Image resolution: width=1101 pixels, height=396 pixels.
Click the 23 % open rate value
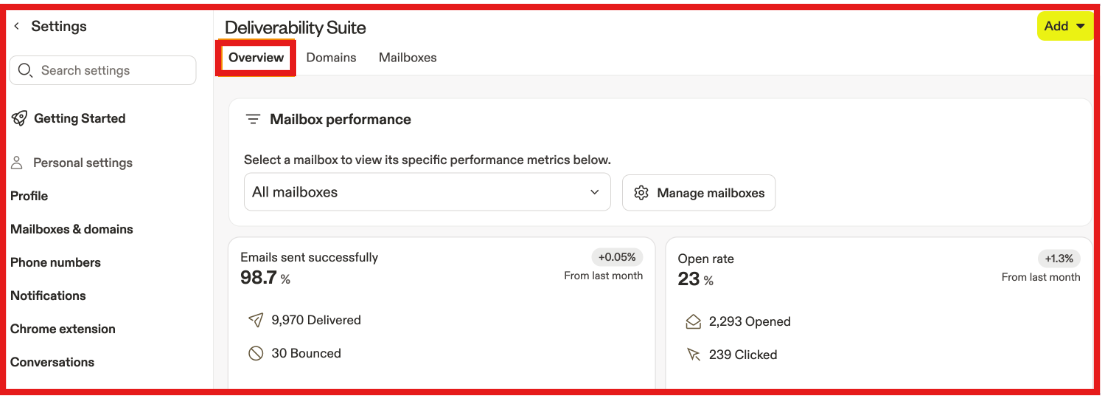click(x=696, y=279)
